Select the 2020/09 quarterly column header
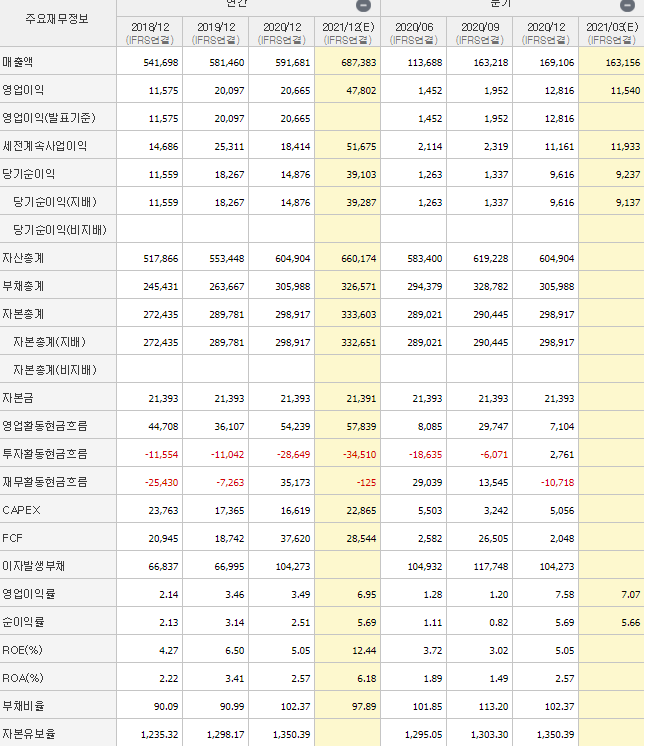The height and width of the screenshot is (746, 645). tap(480, 32)
